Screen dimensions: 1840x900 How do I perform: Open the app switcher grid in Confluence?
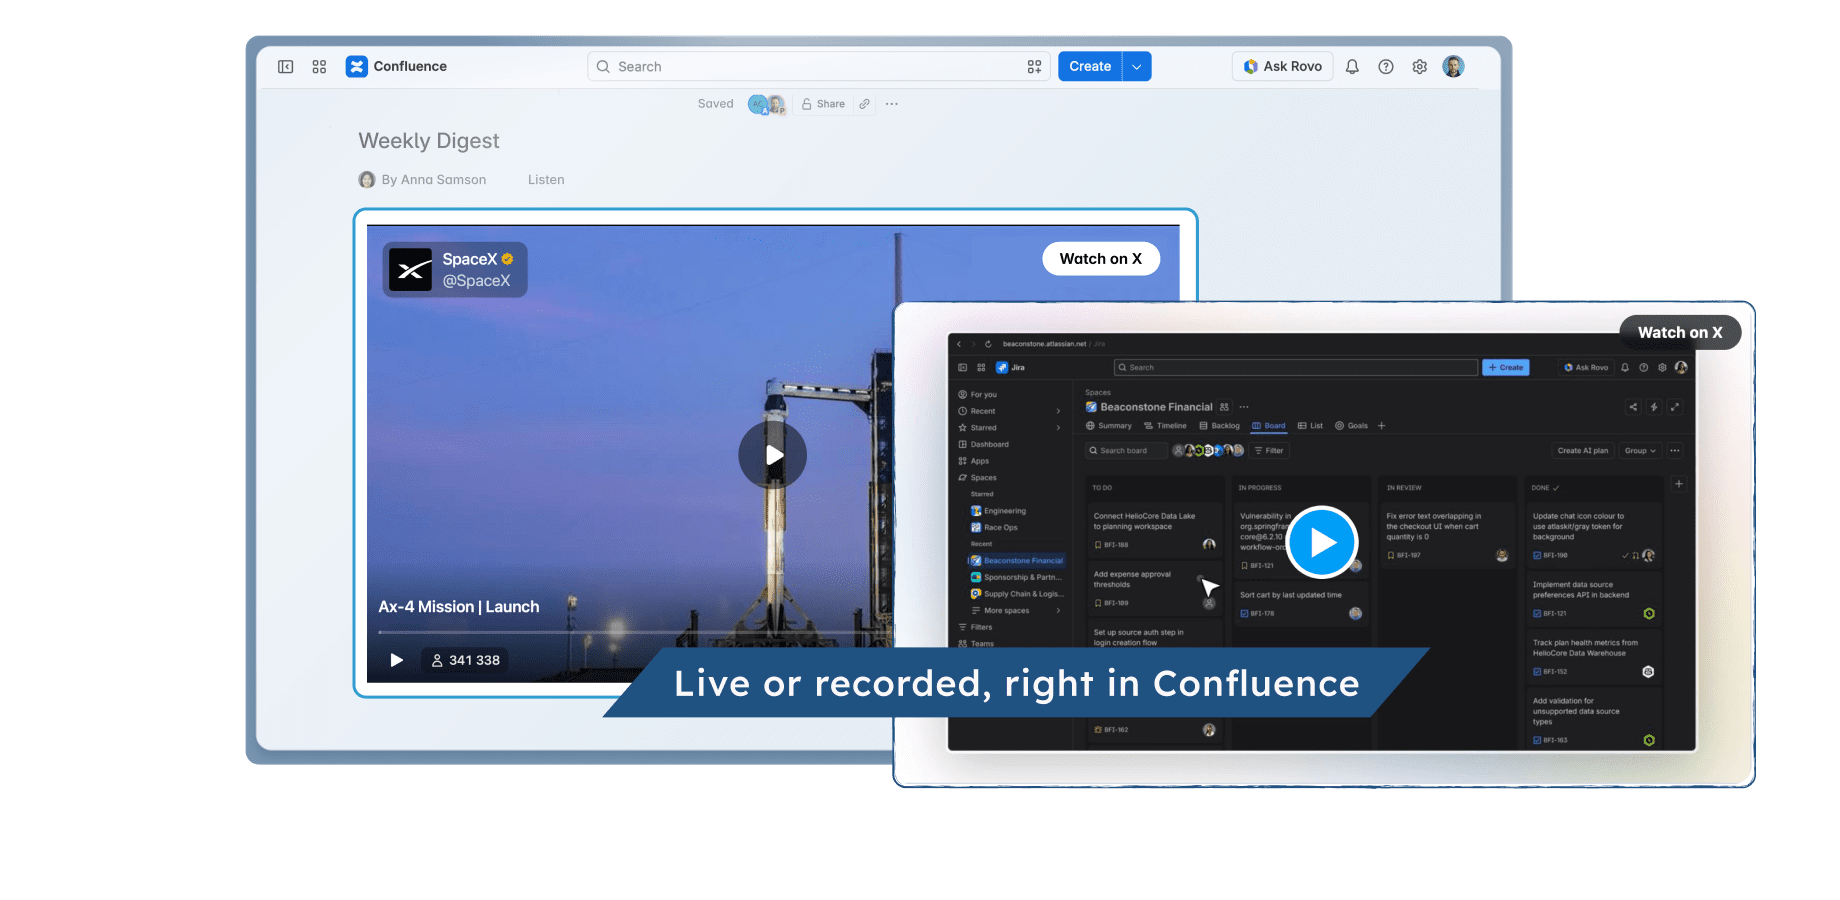point(319,67)
